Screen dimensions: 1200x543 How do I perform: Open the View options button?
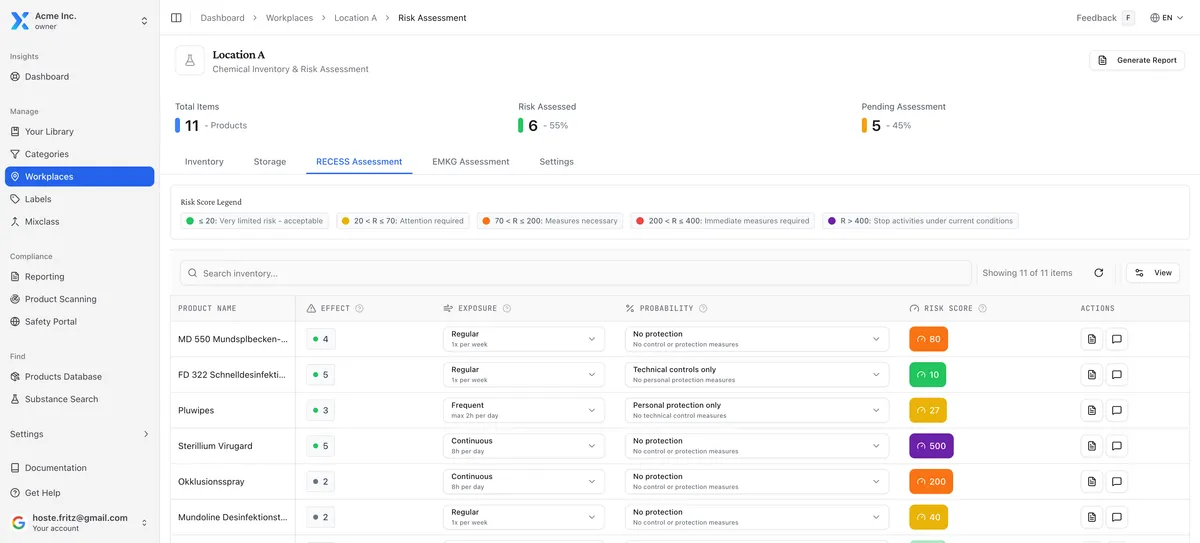pos(1152,273)
